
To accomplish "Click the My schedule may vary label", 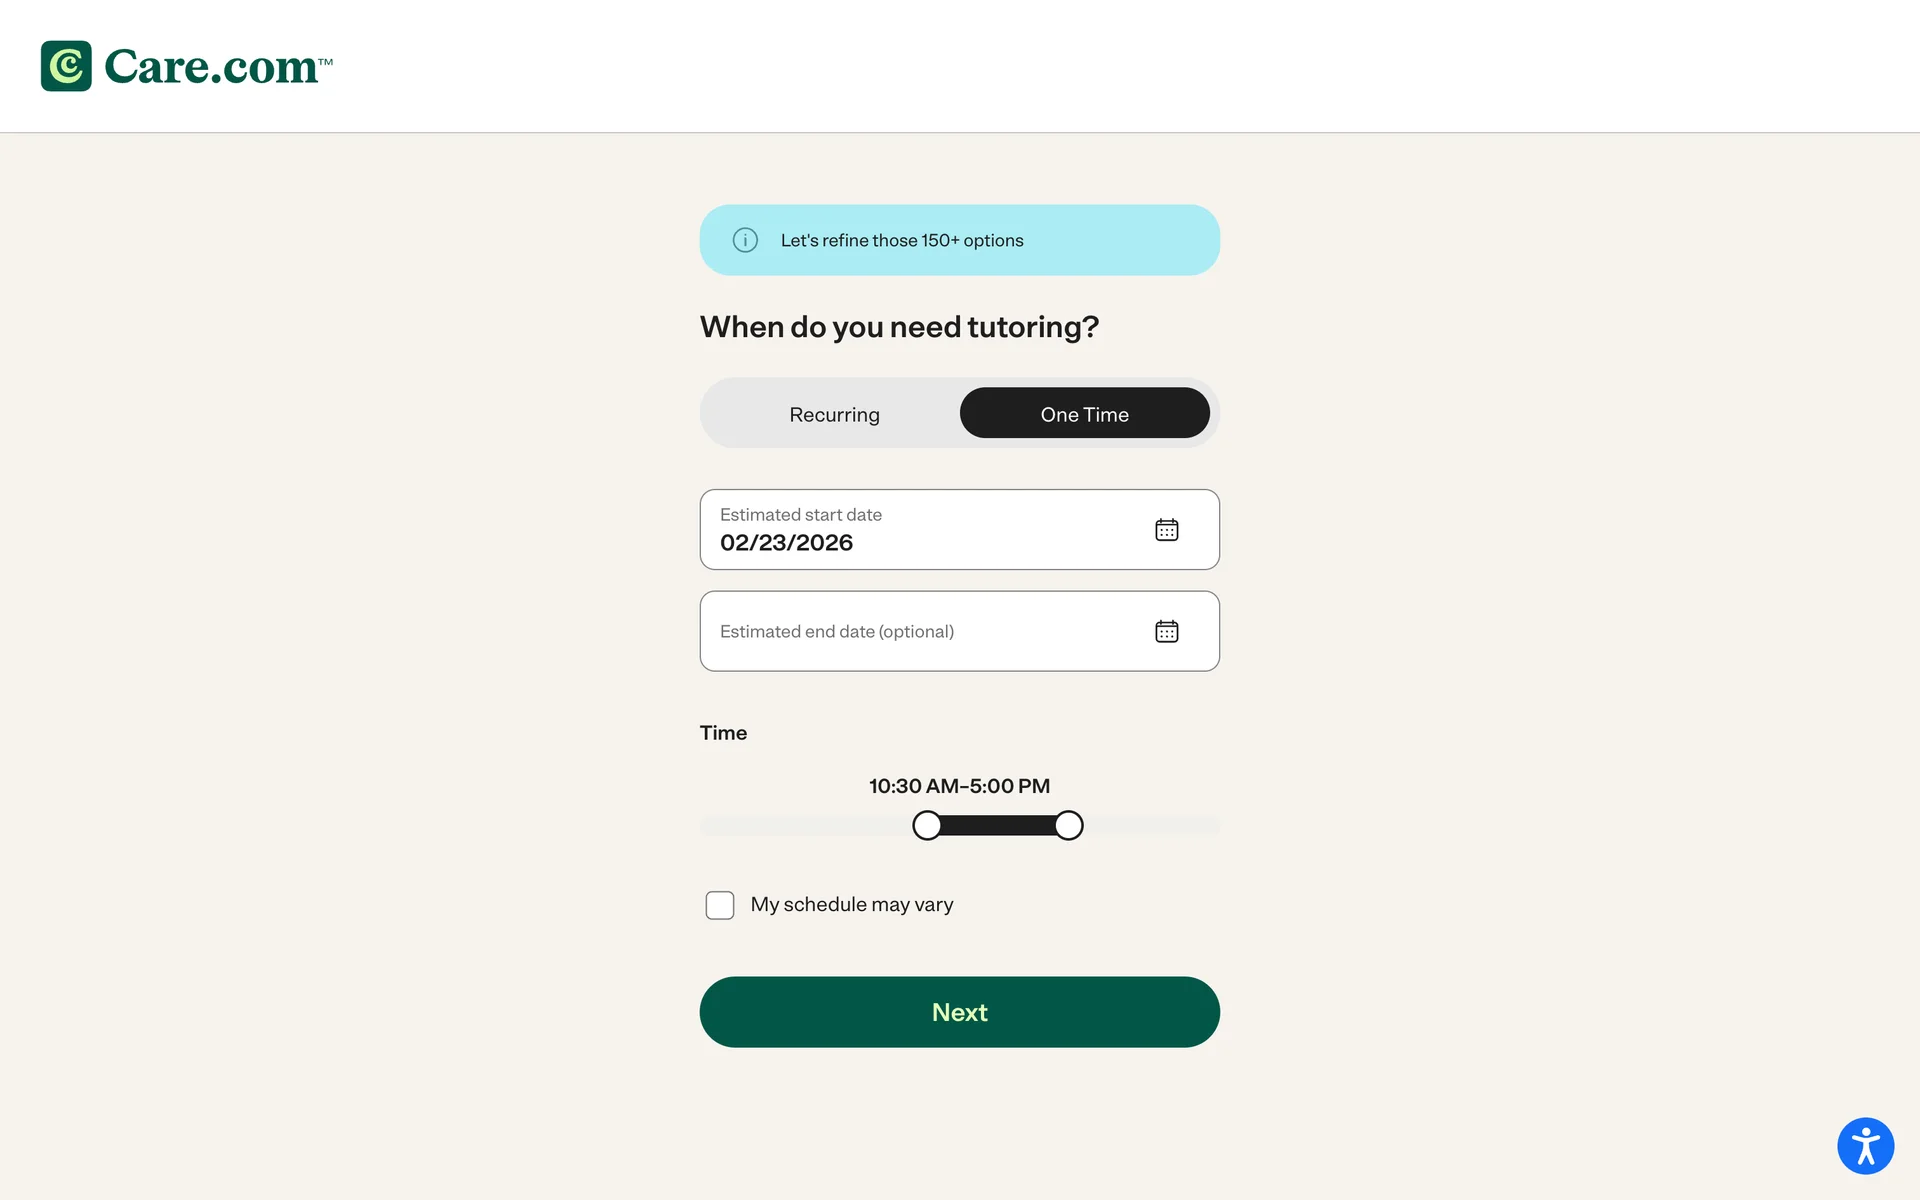I will (852, 904).
